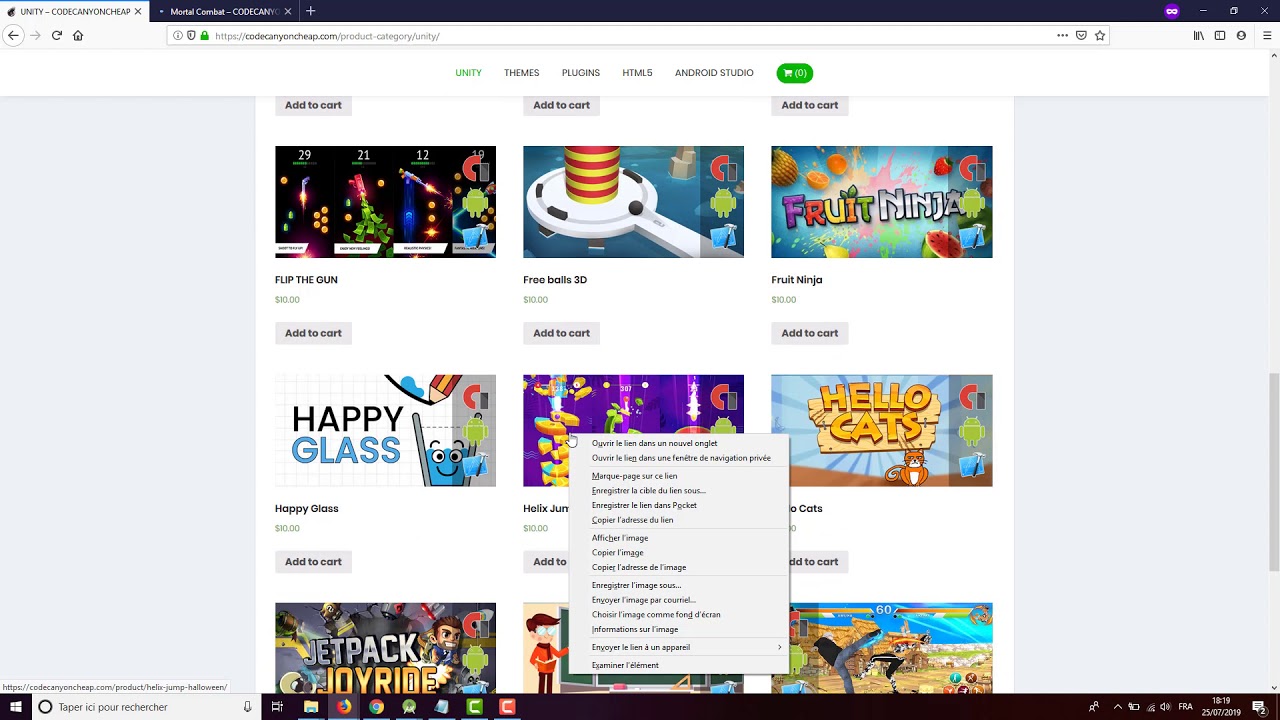The image size is (1280, 720).
Task: Open the FLIP THE GUN title link
Action: click(x=306, y=280)
